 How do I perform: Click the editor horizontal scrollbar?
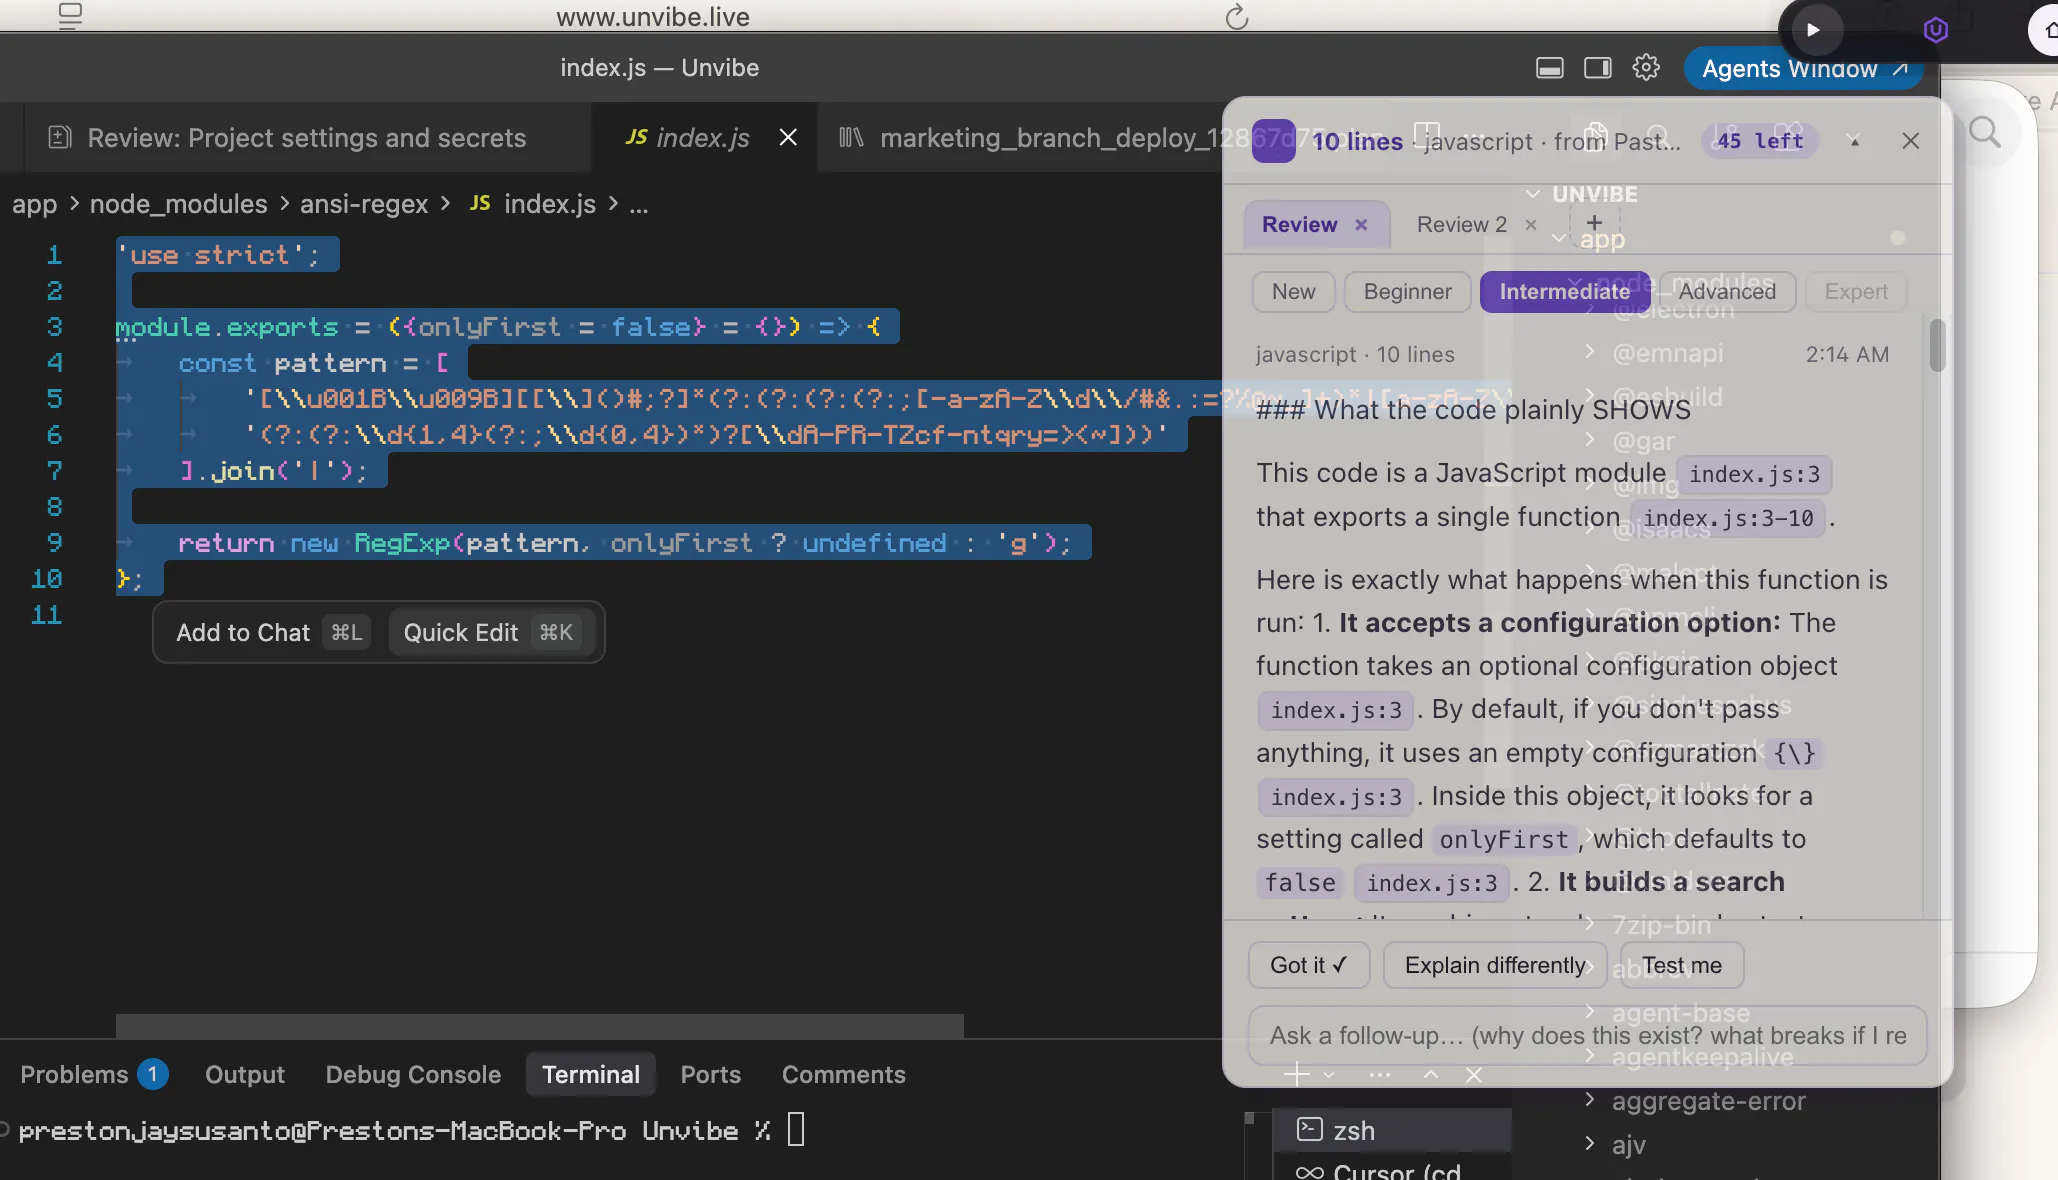pyautogui.click(x=540, y=1025)
